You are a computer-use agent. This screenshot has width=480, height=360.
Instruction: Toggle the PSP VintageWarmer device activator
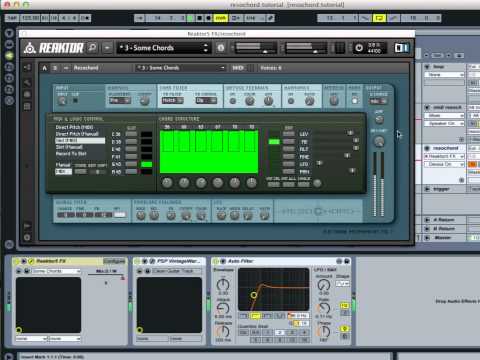click(137, 261)
